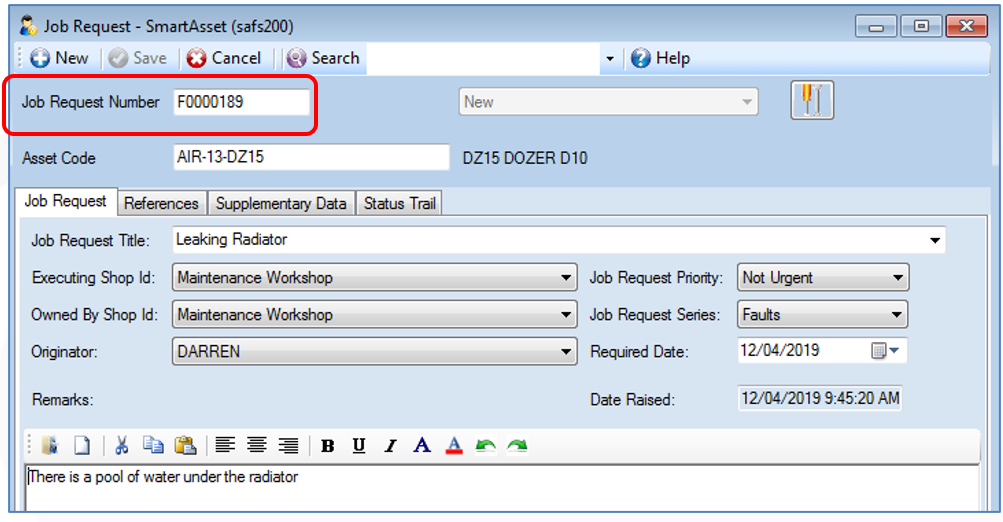Open the Job Request Priority dropdown
Image resolution: width=1003 pixels, height=522 pixels.
click(x=823, y=278)
